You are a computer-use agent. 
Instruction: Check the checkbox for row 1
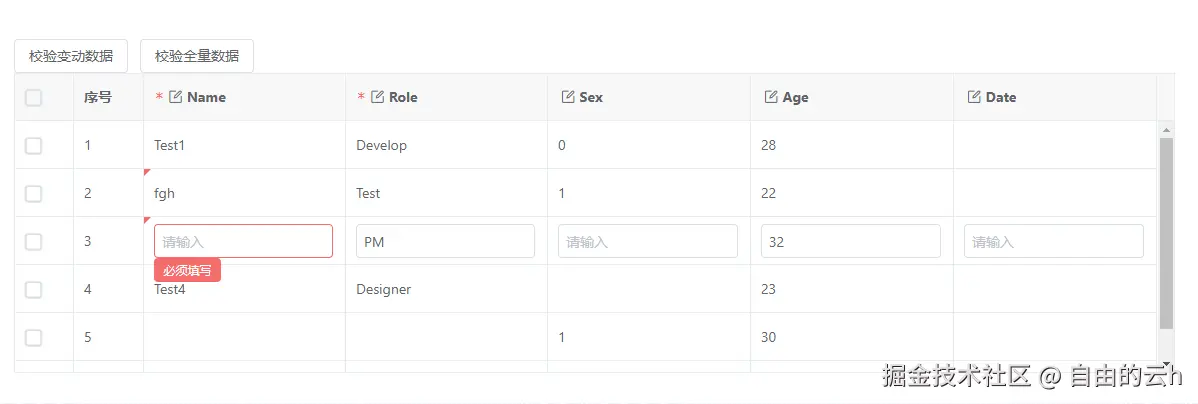34,146
